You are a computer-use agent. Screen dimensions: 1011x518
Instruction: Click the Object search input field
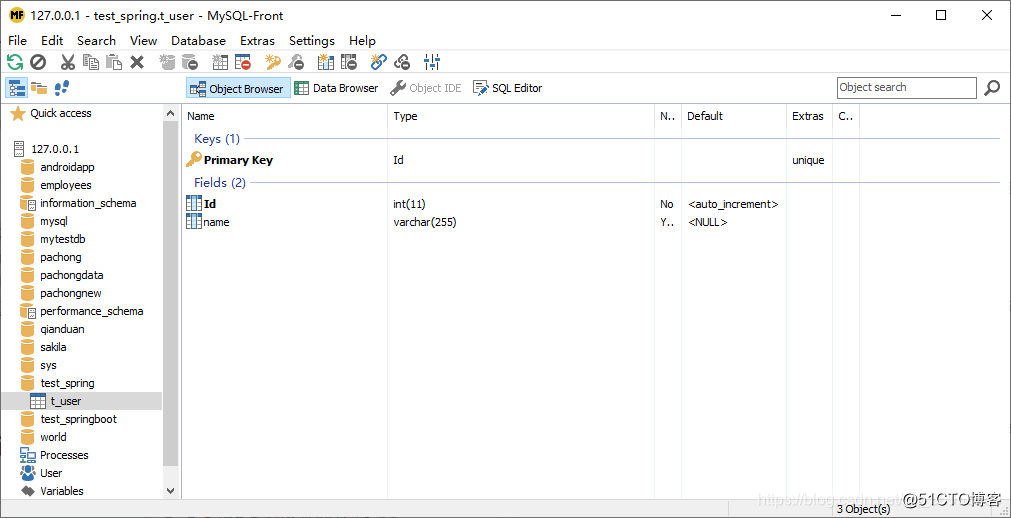(907, 88)
